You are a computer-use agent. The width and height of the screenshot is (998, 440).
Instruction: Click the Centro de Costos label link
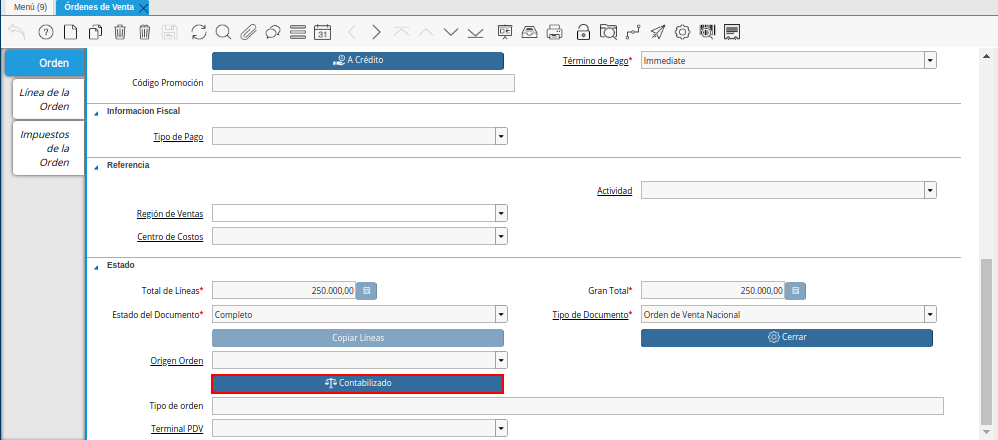[171, 237]
